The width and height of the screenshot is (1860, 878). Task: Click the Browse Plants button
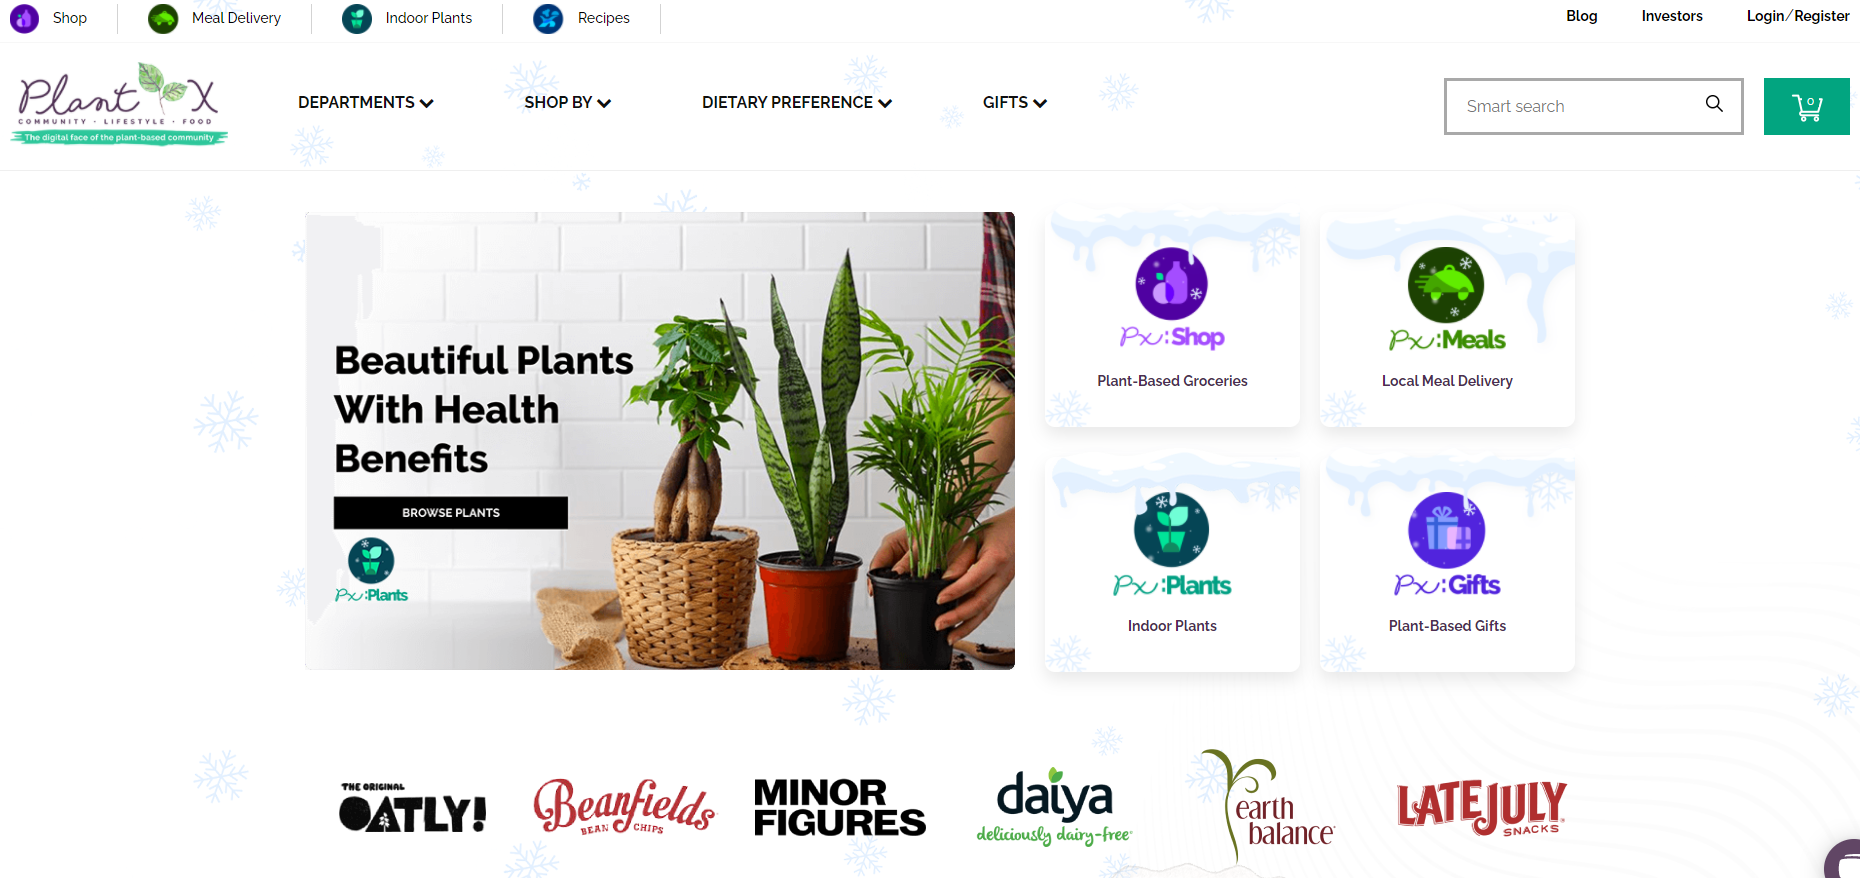point(451,512)
